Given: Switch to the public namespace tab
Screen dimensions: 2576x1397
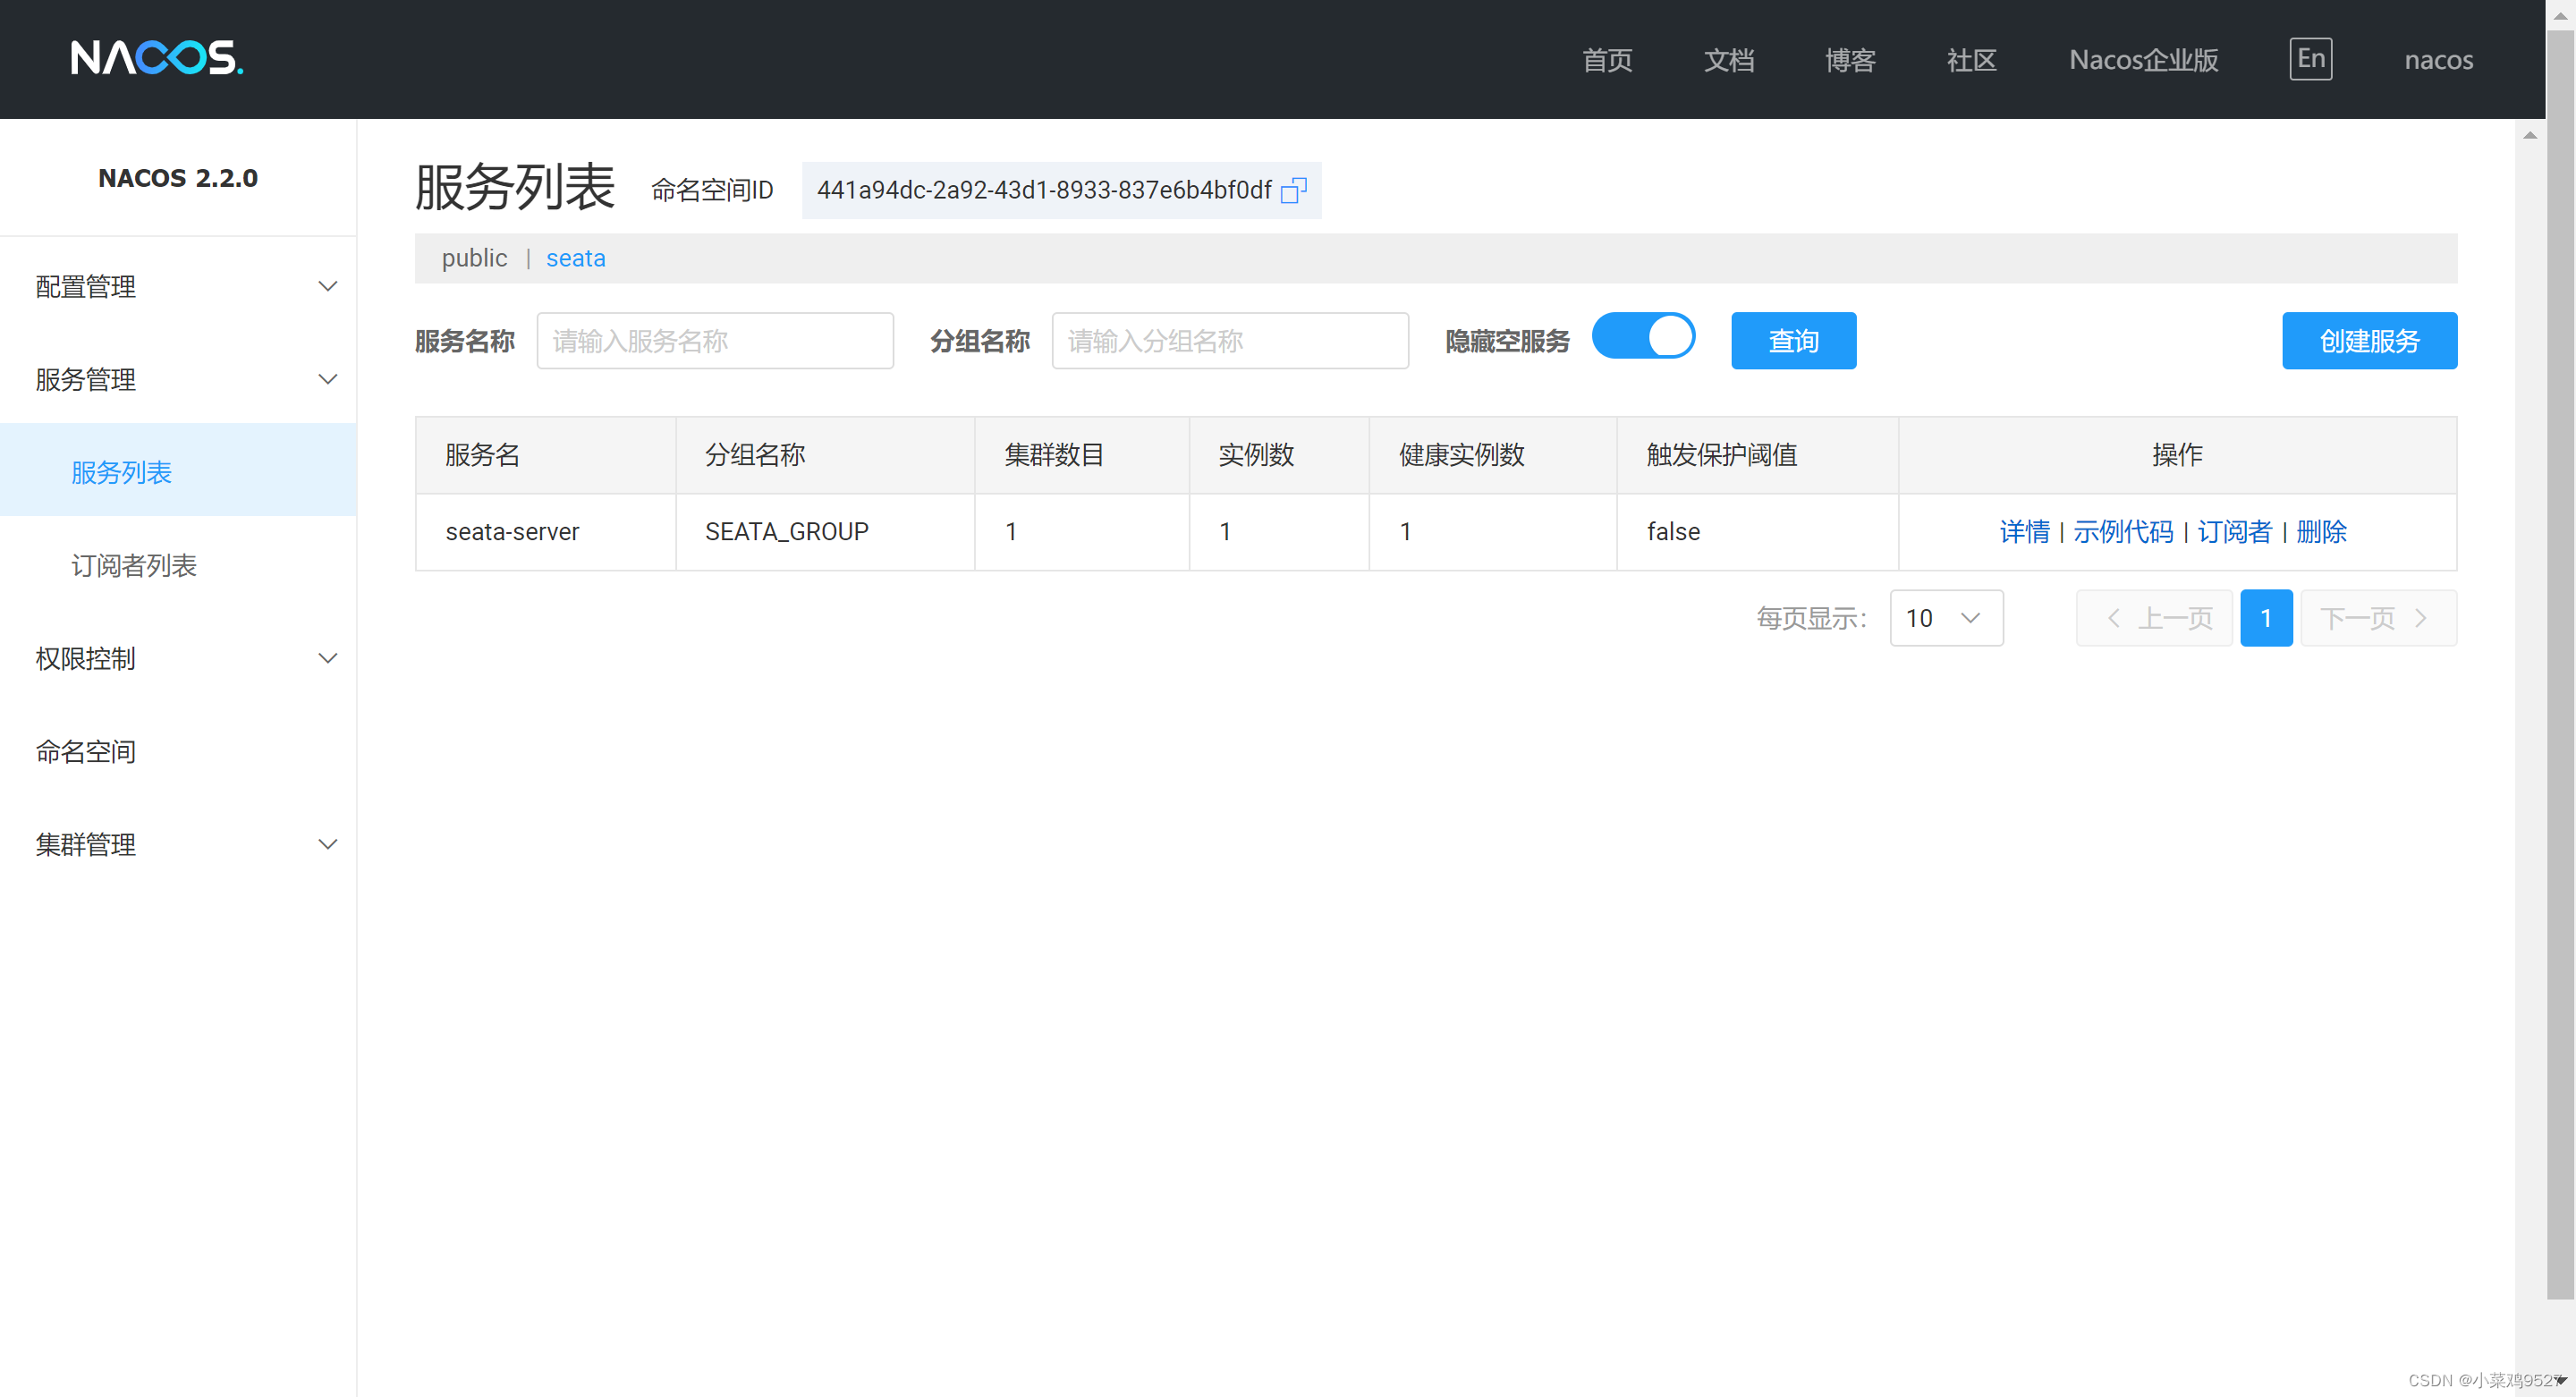Looking at the screenshot, I should point(474,258).
